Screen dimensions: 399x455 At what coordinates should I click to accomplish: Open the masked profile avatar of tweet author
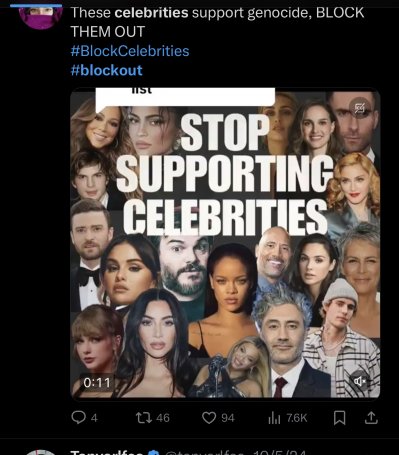41,16
